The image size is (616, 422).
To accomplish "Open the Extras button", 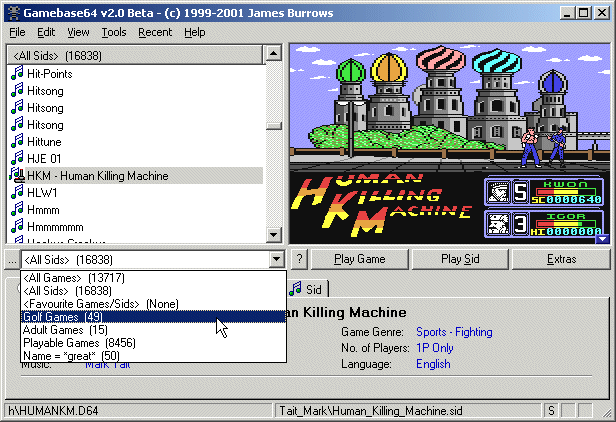I will tap(561, 259).
